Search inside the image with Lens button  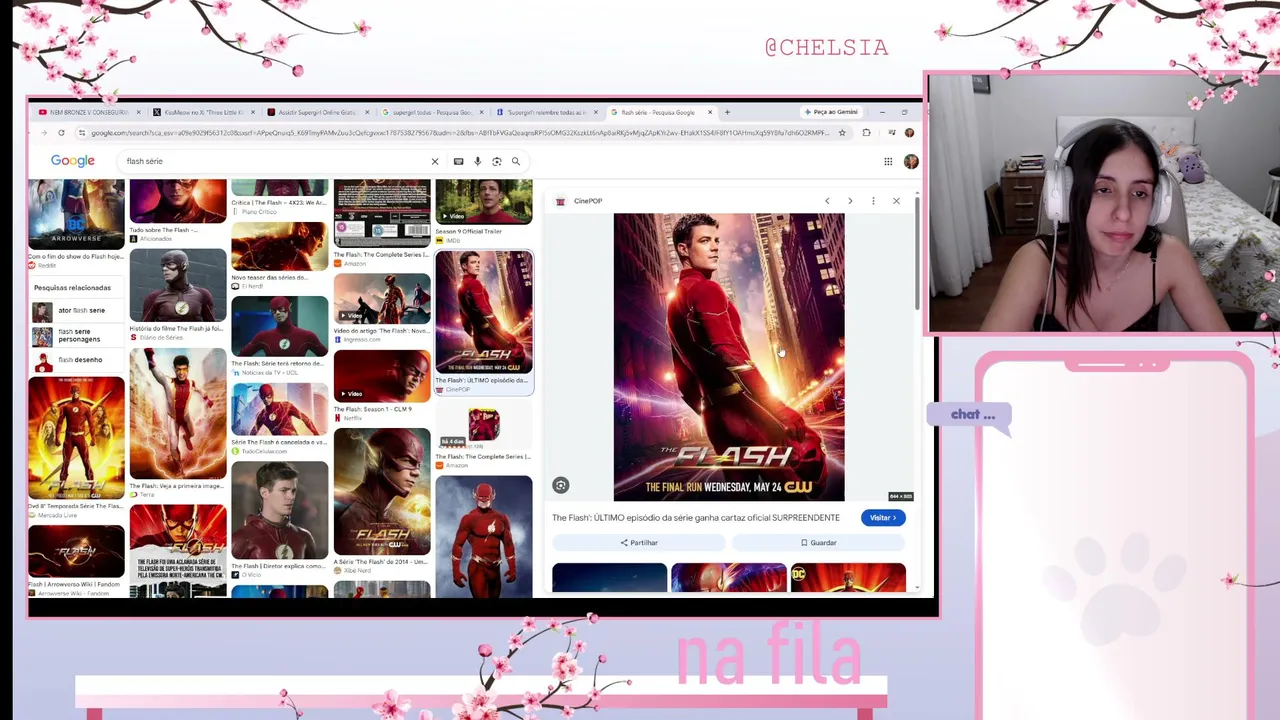tap(561, 485)
